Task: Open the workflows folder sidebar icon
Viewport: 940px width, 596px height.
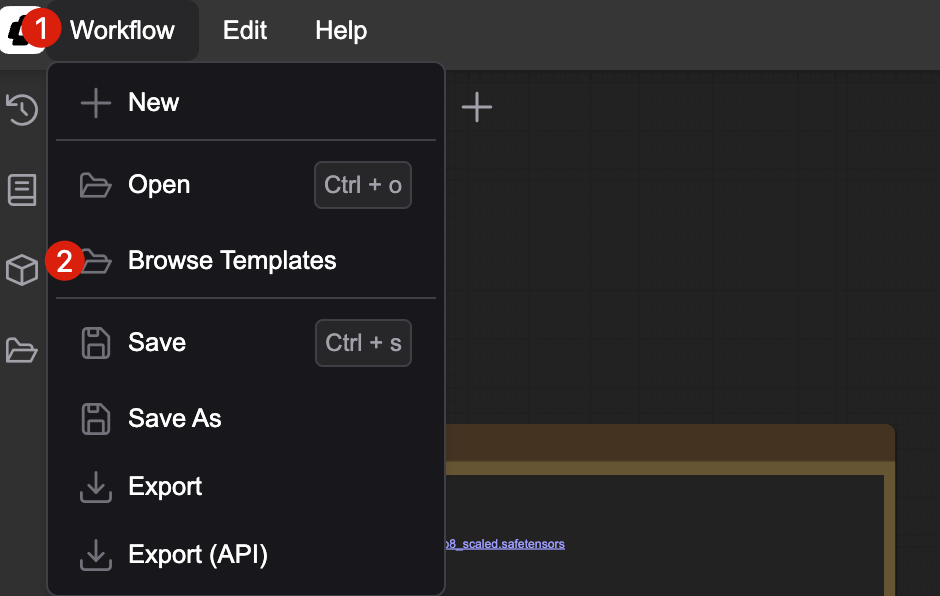Action: coord(22,350)
